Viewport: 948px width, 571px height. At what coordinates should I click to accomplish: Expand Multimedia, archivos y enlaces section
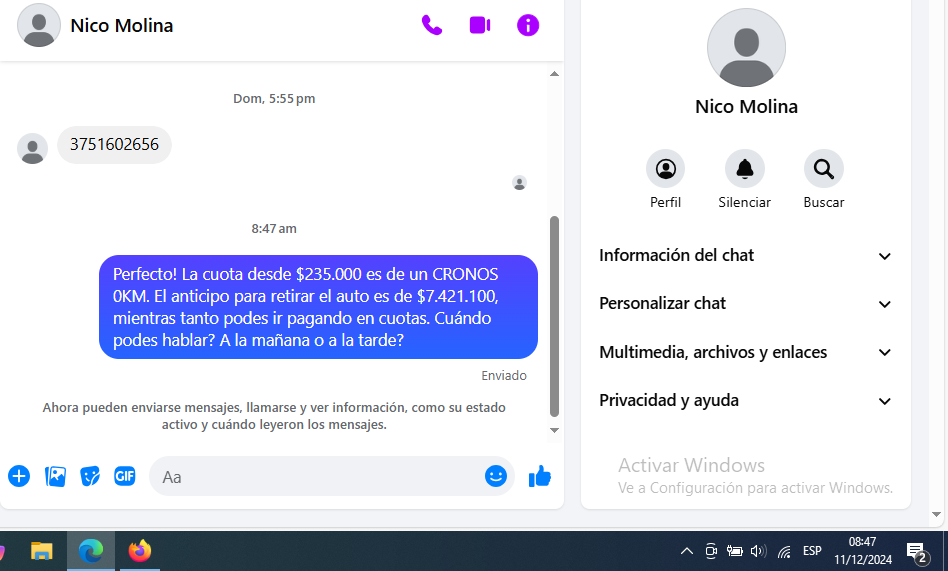click(746, 352)
